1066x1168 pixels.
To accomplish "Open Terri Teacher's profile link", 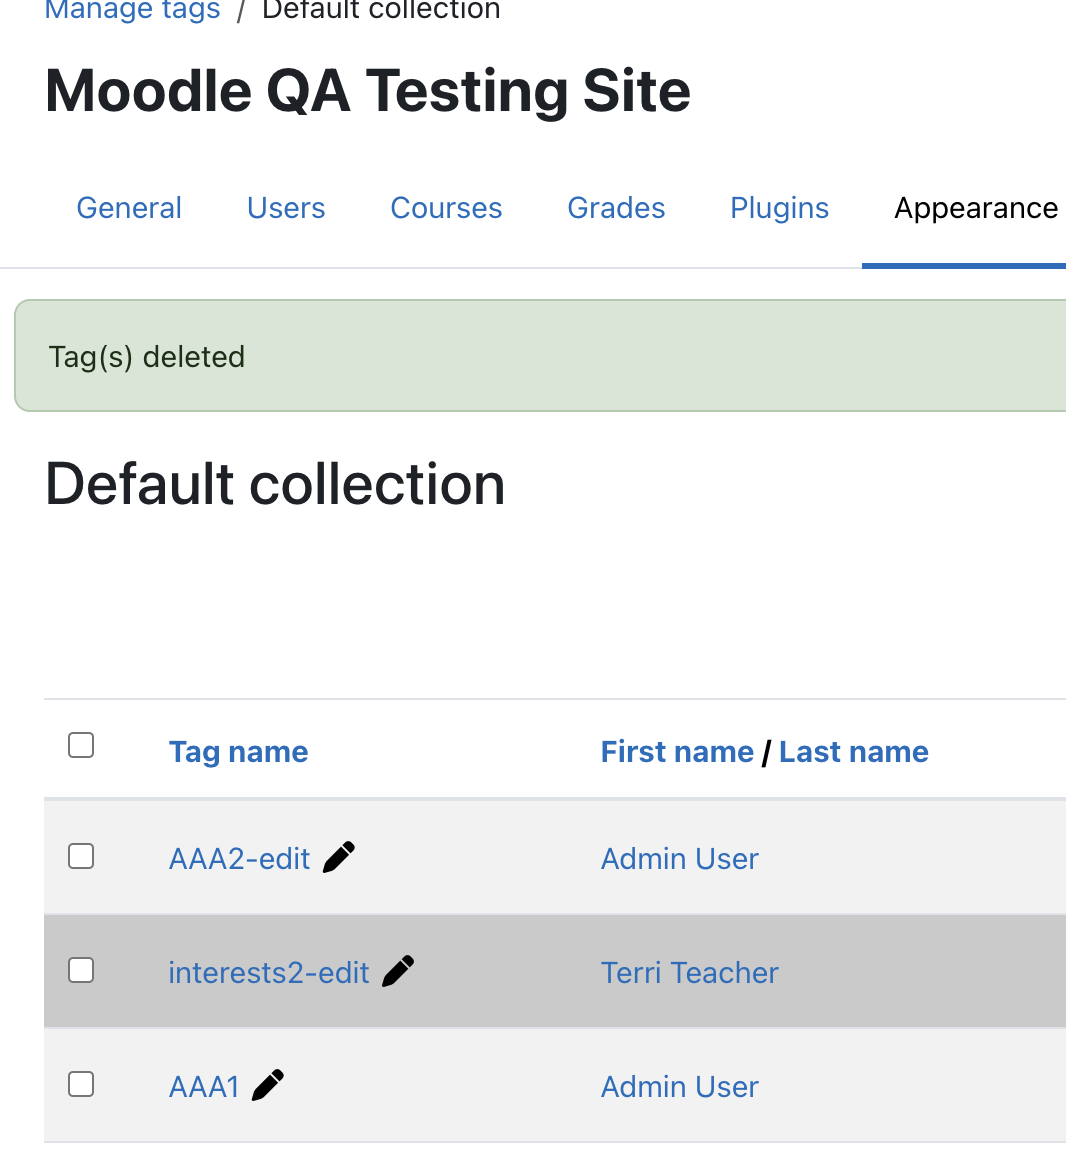I will [690, 973].
